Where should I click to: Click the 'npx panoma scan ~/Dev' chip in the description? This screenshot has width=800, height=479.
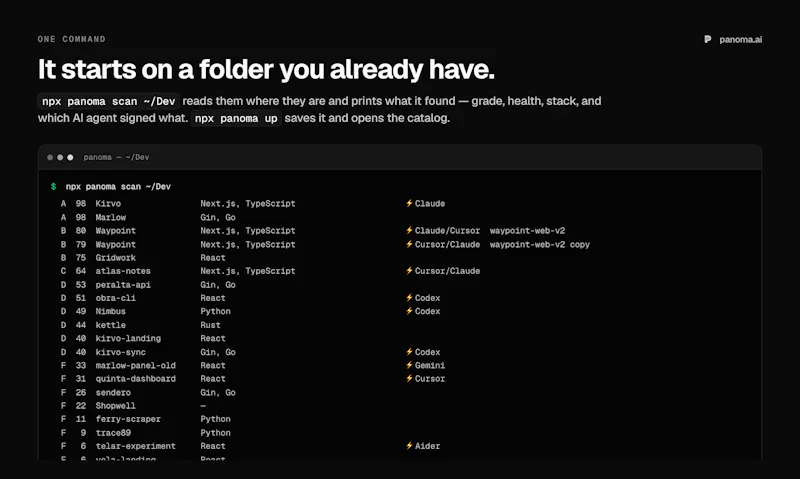[109, 101]
